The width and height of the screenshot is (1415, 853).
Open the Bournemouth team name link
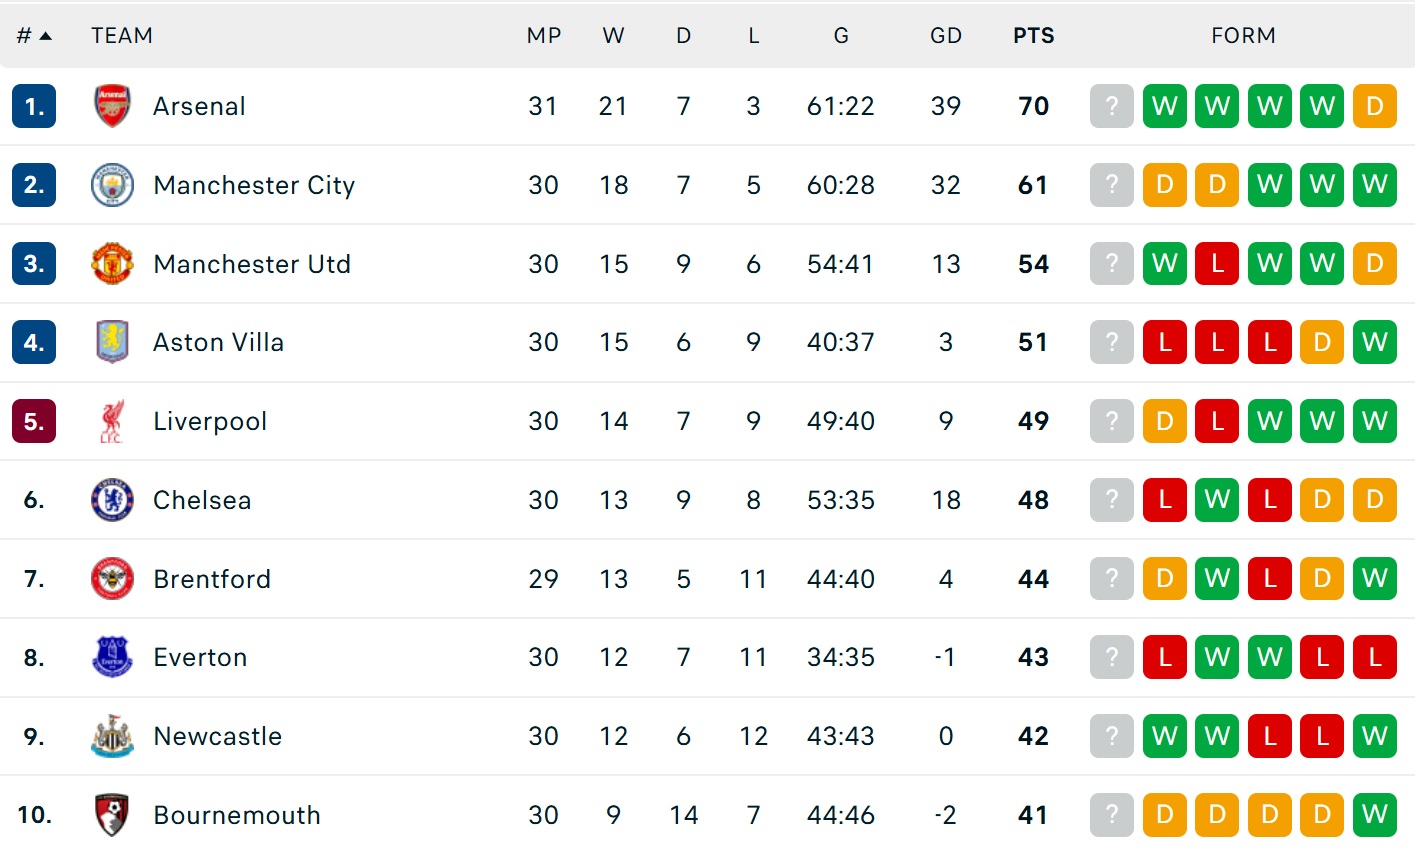click(237, 815)
